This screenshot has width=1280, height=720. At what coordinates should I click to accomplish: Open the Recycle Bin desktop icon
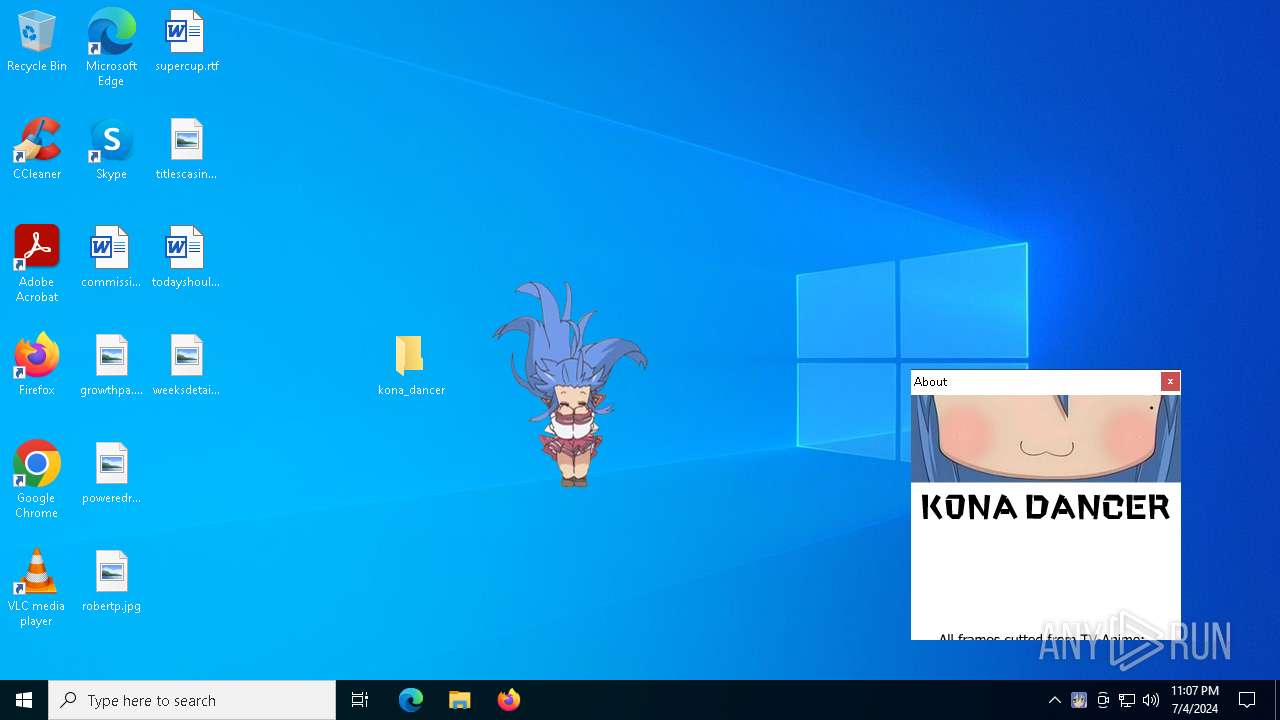37,42
